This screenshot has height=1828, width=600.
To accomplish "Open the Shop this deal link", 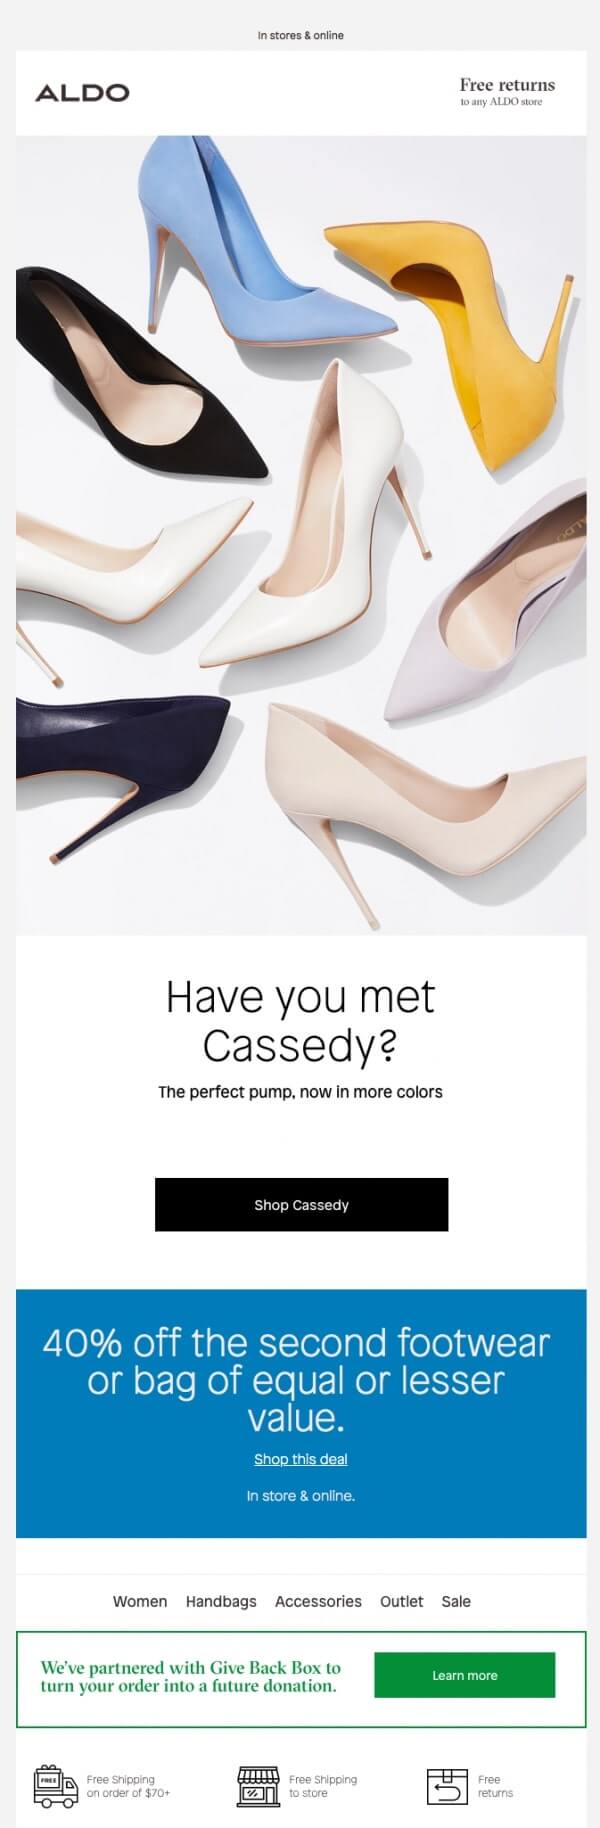I will 301,1459.
